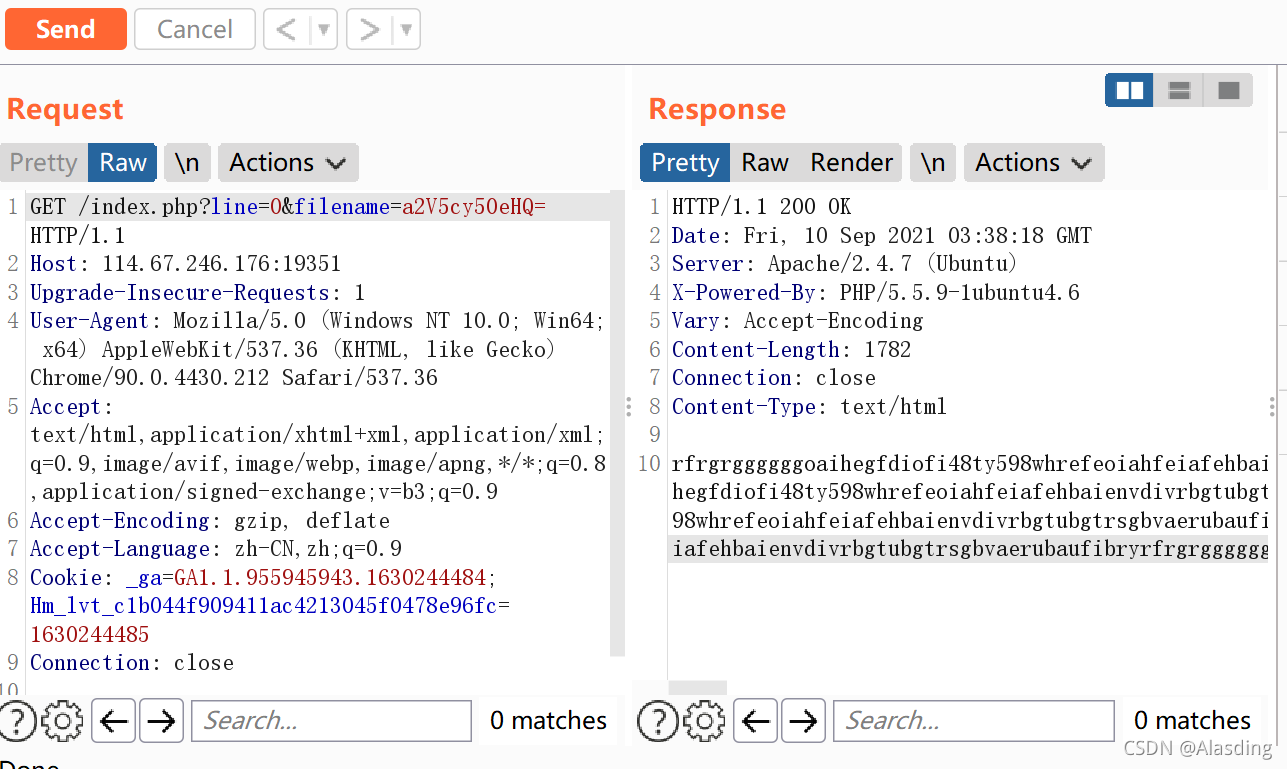This screenshot has height=769, width=1287.
Task: Click the X-Powered-By PHP/5.5.9 line
Action: [876, 293]
